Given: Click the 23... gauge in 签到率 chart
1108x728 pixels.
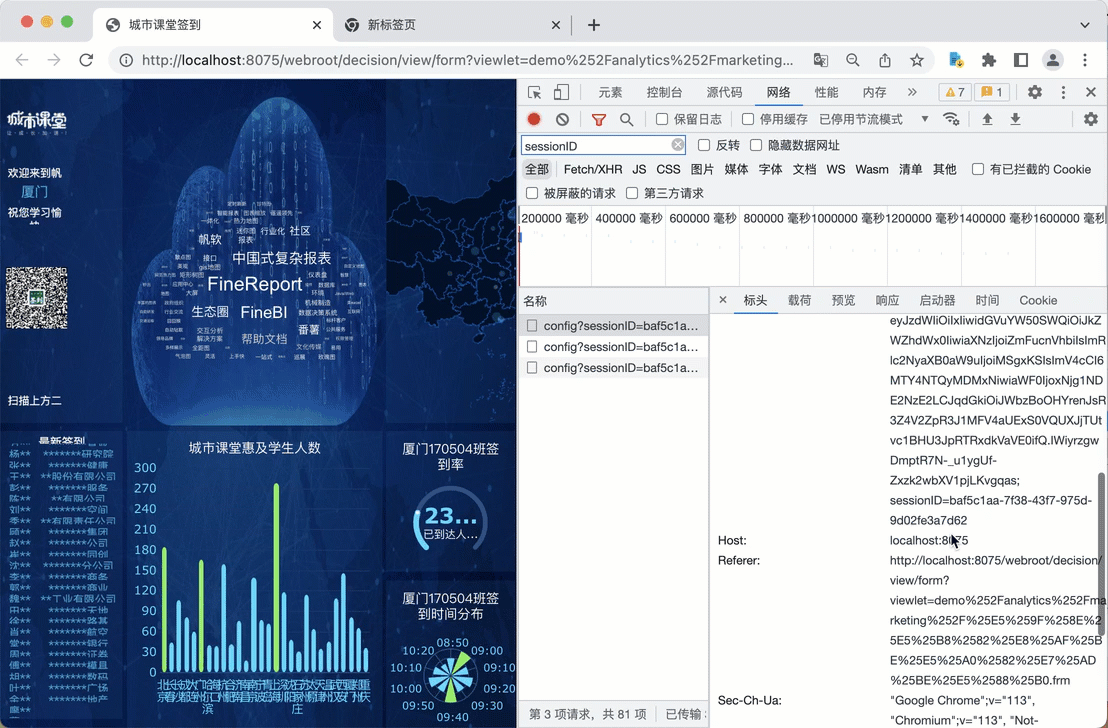Looking at the screenshot, I should tap(450, 519).
